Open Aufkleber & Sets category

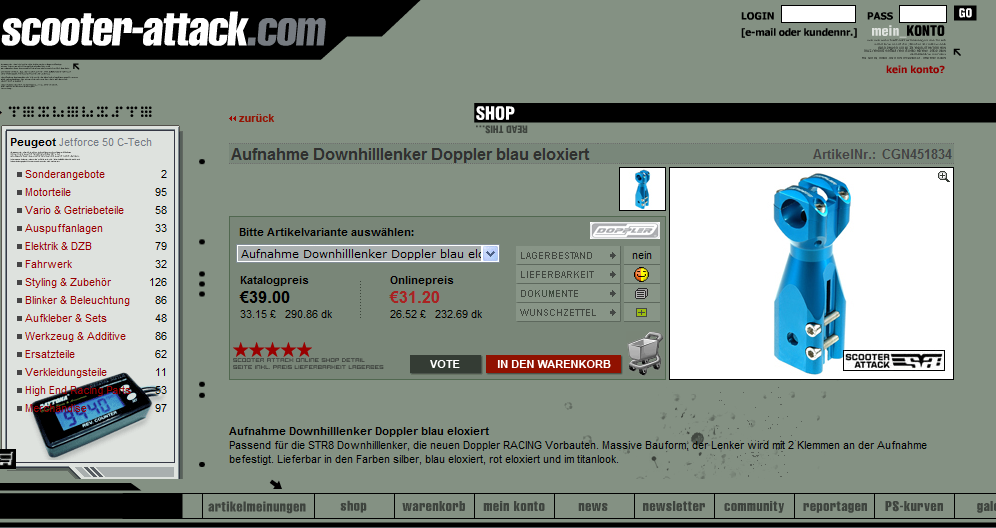click(65, 318)
